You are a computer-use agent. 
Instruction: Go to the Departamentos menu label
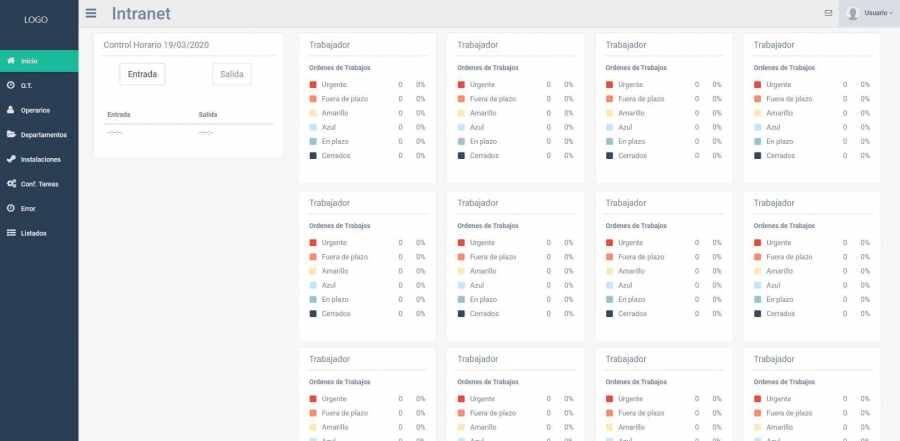(x=43, y=134)
